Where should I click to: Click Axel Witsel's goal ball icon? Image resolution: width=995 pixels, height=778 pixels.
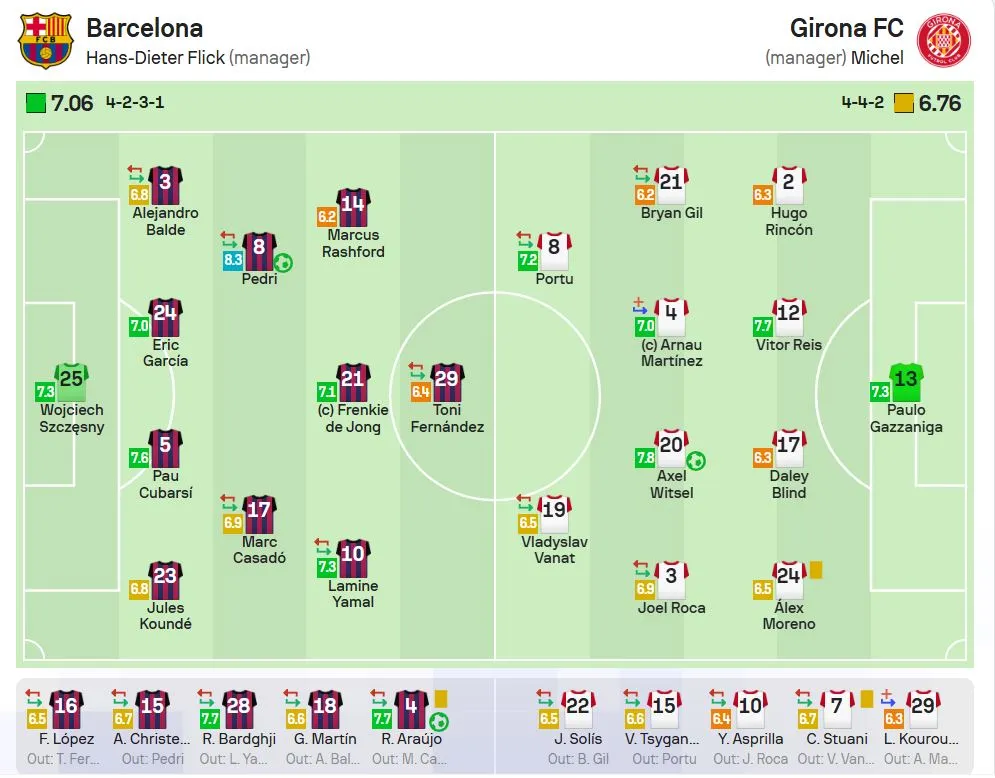pos(696,461)
